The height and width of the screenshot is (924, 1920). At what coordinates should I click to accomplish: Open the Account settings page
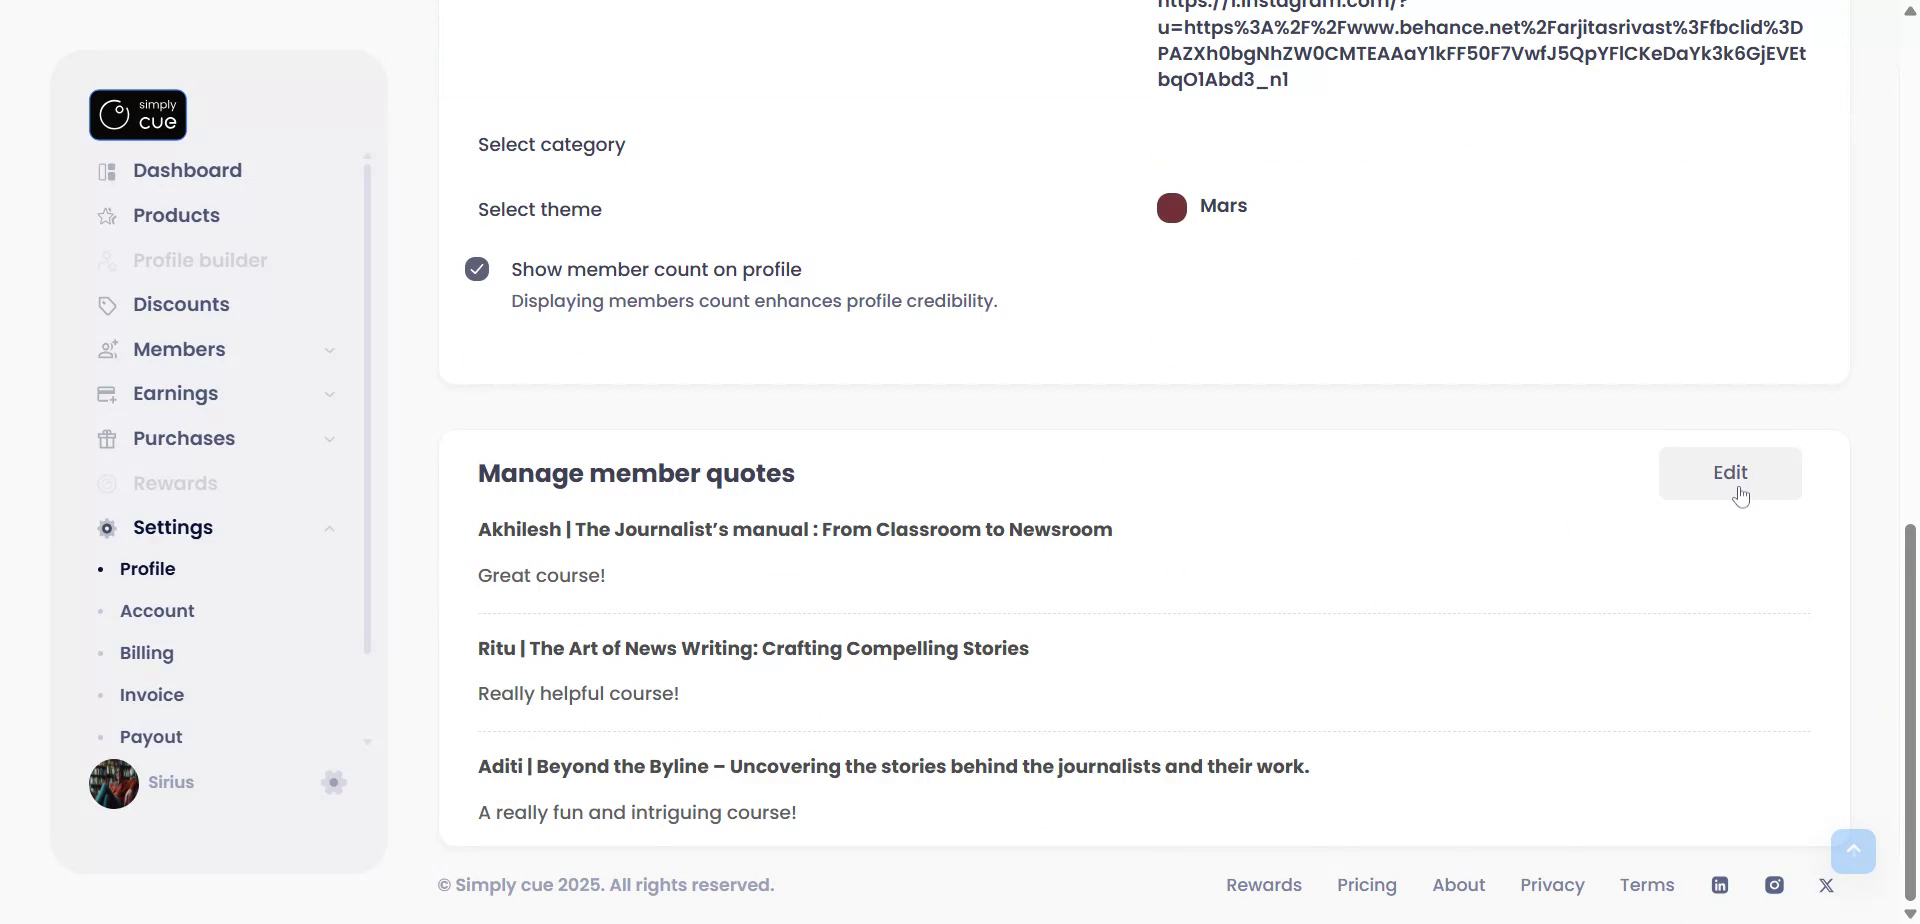coord(157,611)
